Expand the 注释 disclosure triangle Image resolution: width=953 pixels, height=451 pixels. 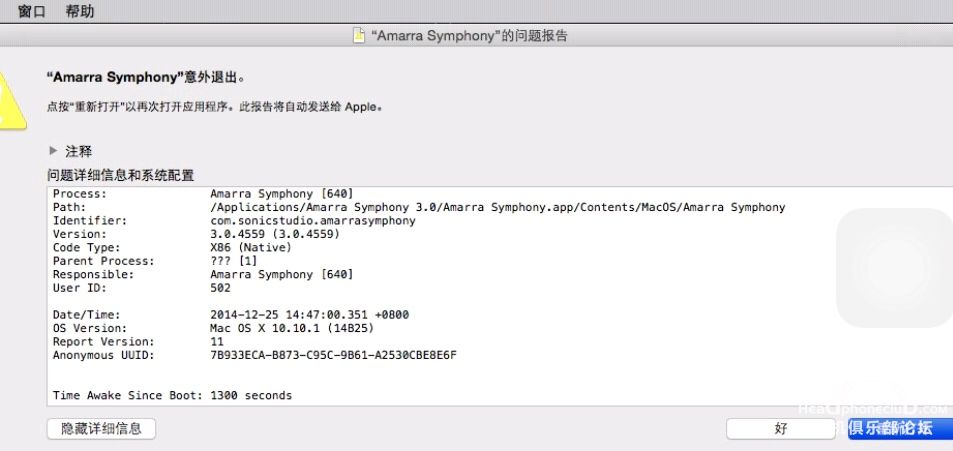[53, 151]
